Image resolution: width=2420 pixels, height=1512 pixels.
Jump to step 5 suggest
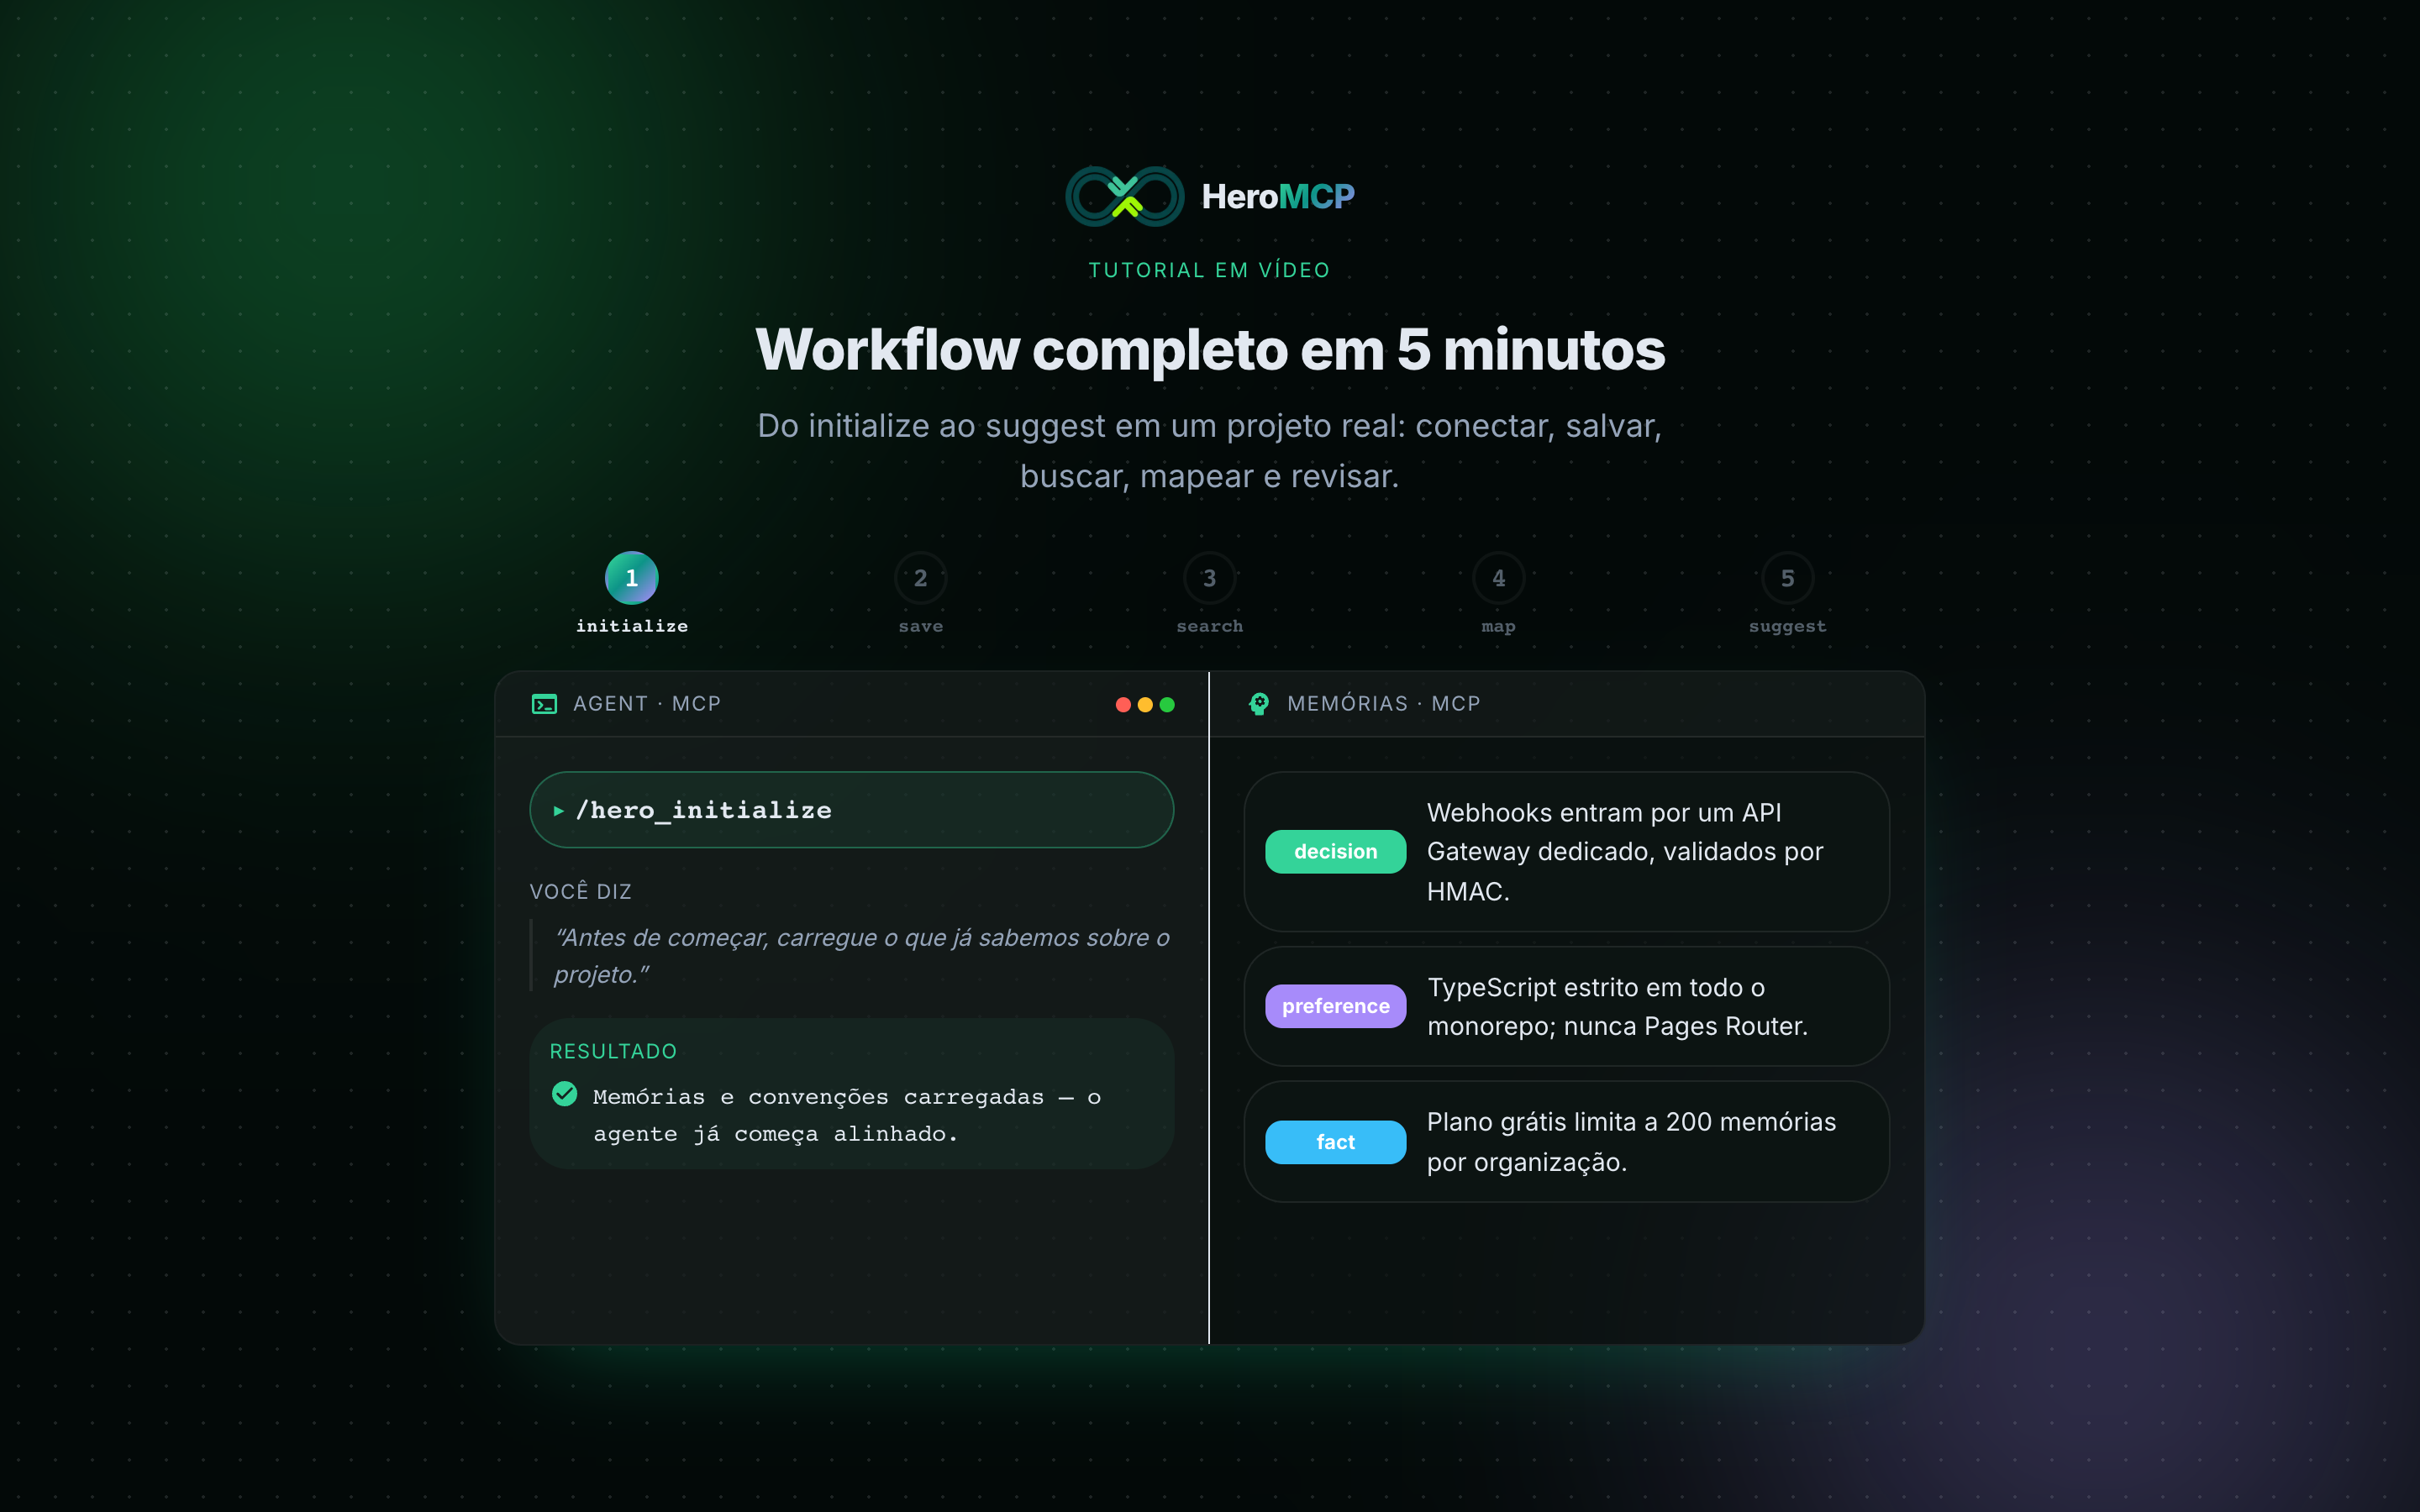pos(1788,593)
